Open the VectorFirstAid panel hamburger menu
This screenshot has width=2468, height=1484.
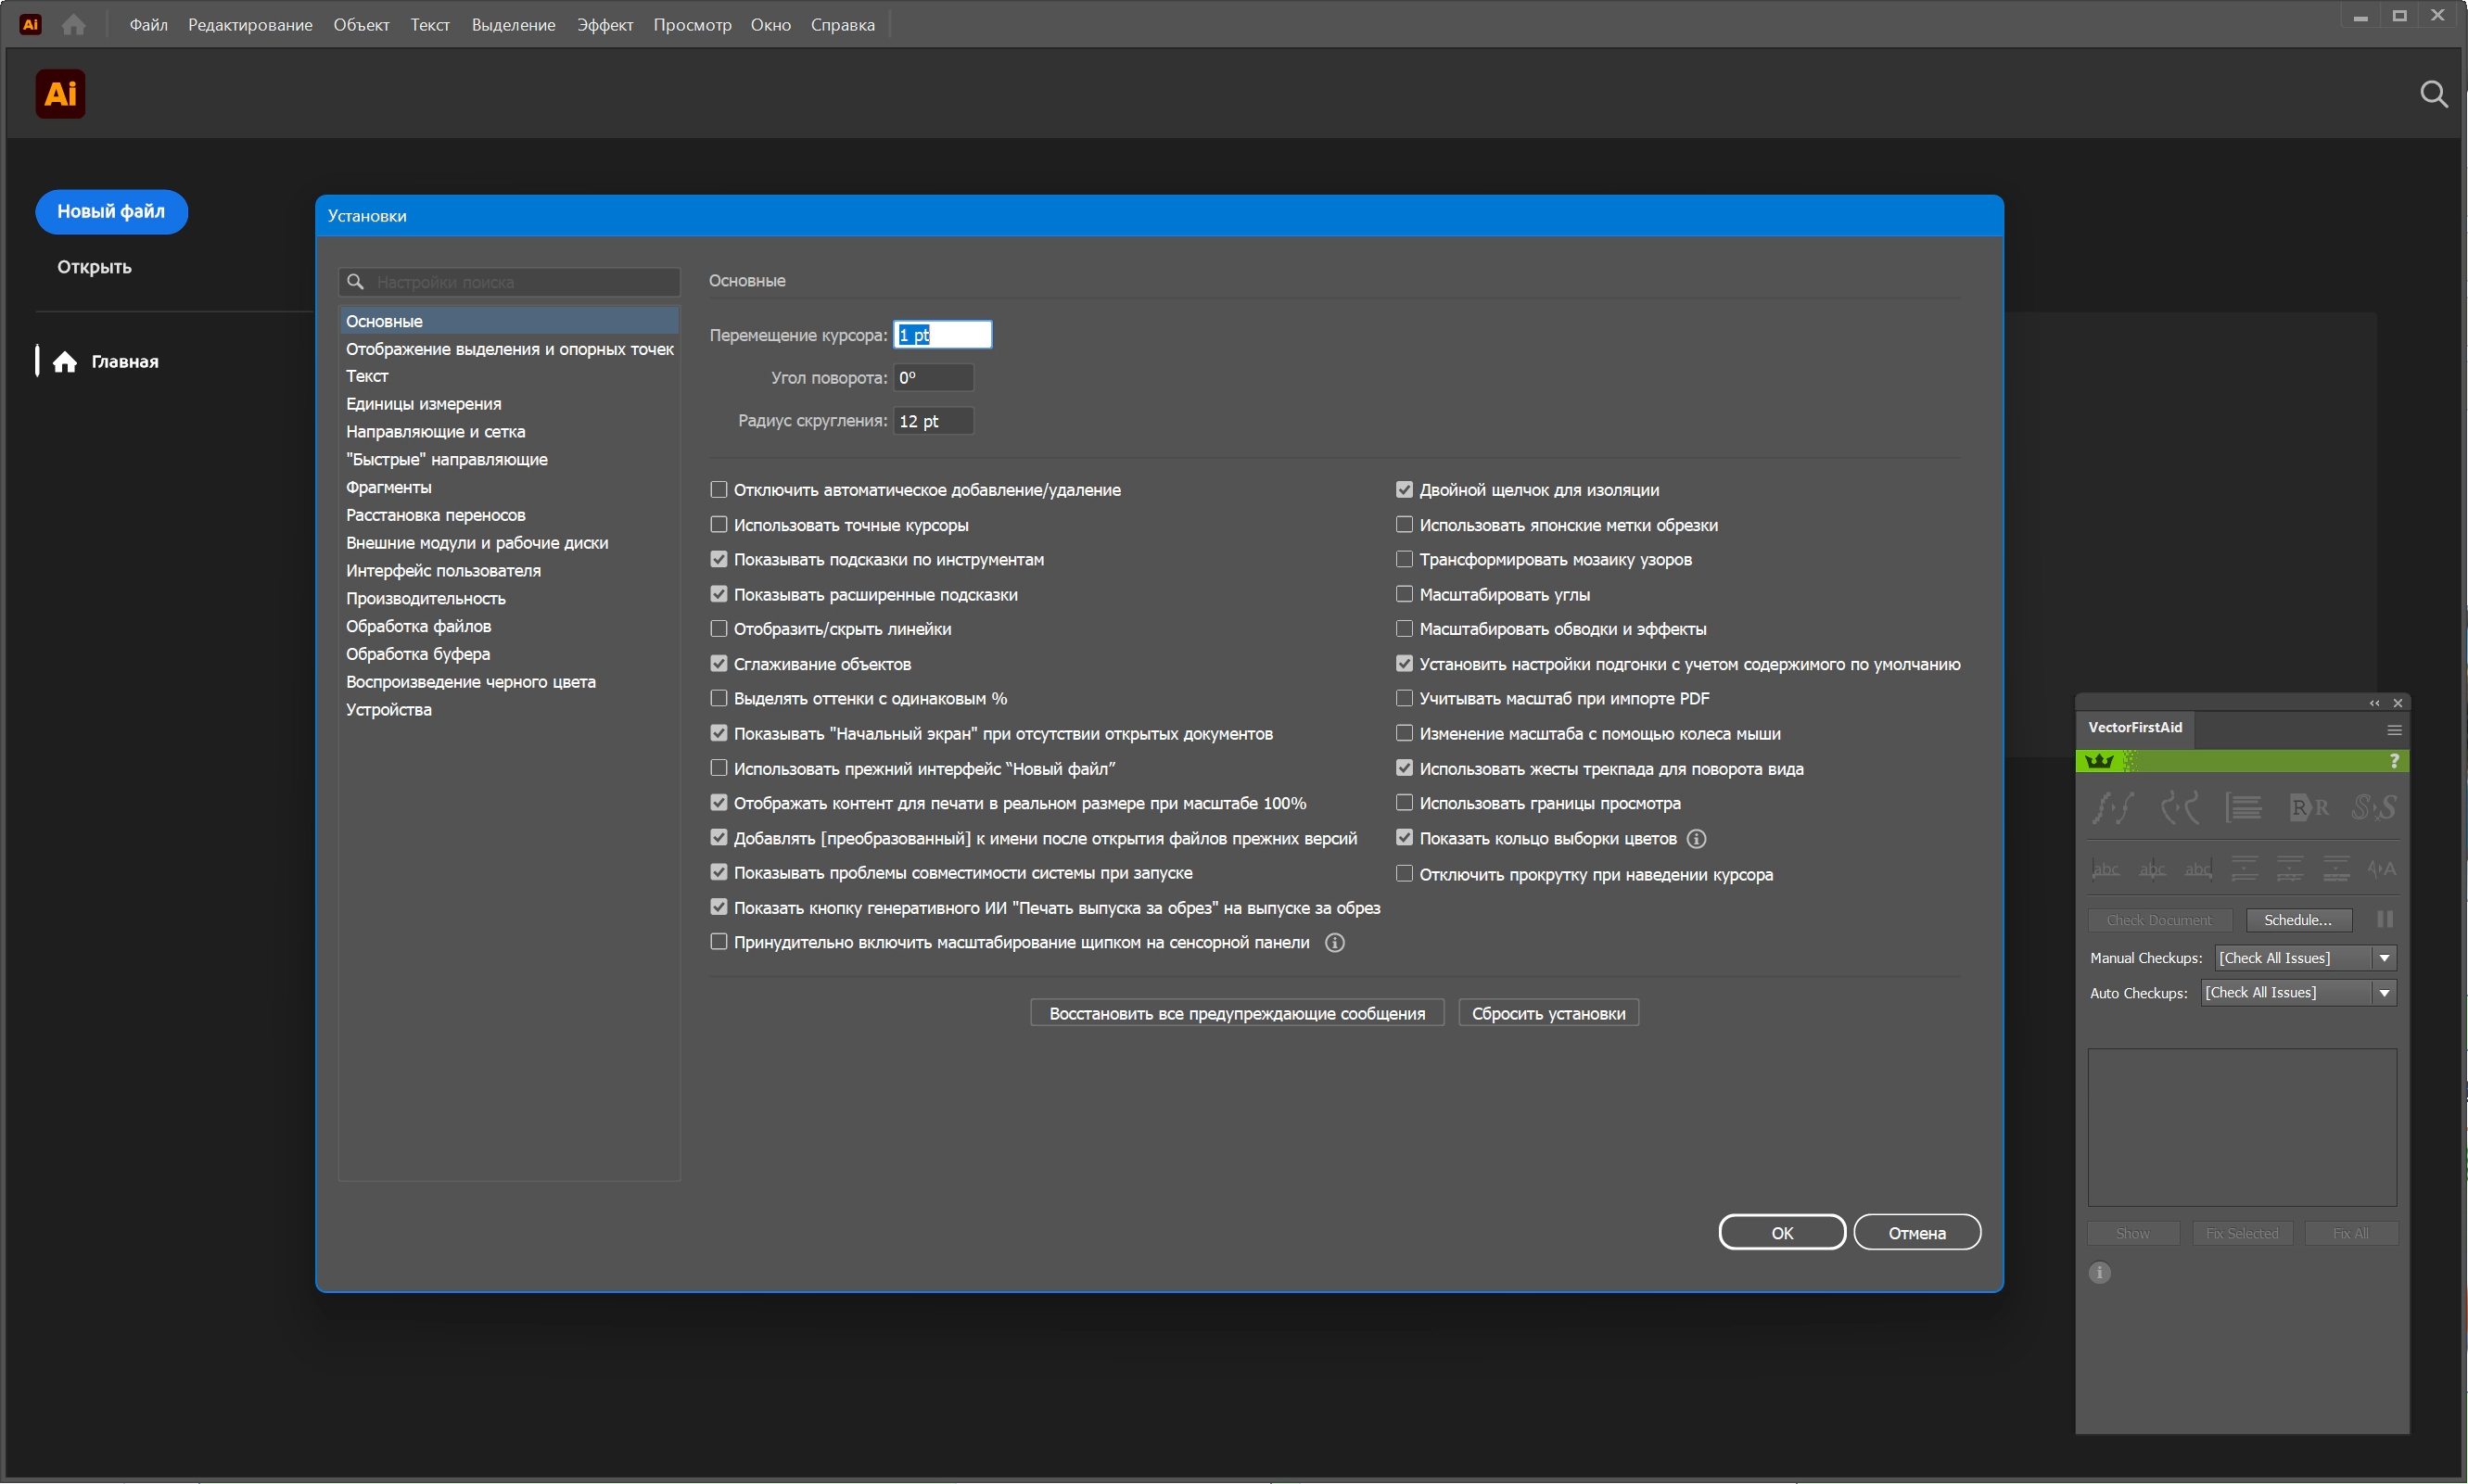tap(2394, 730)
